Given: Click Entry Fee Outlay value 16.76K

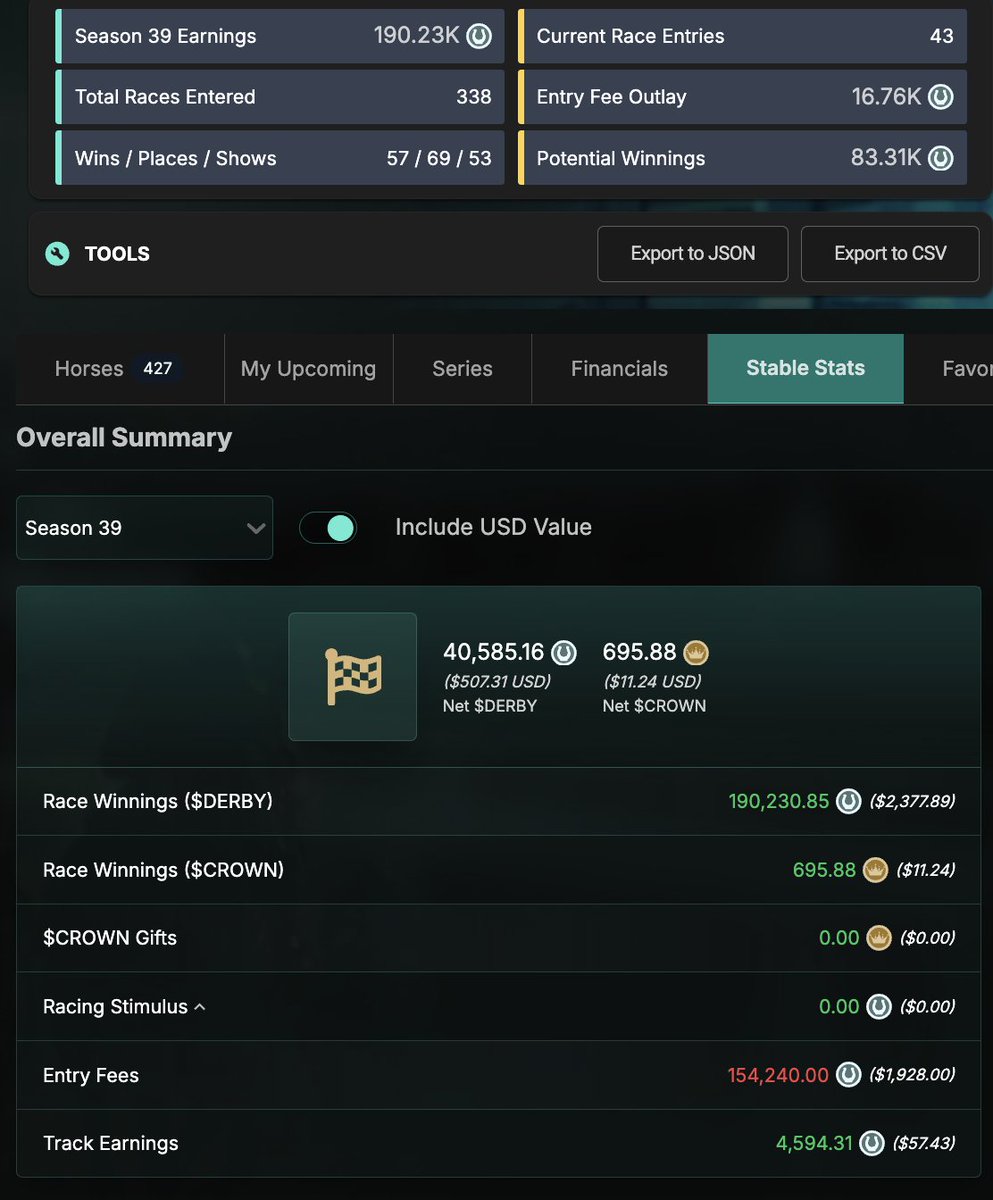Looking at the screenshot, I should coord(887,97).
